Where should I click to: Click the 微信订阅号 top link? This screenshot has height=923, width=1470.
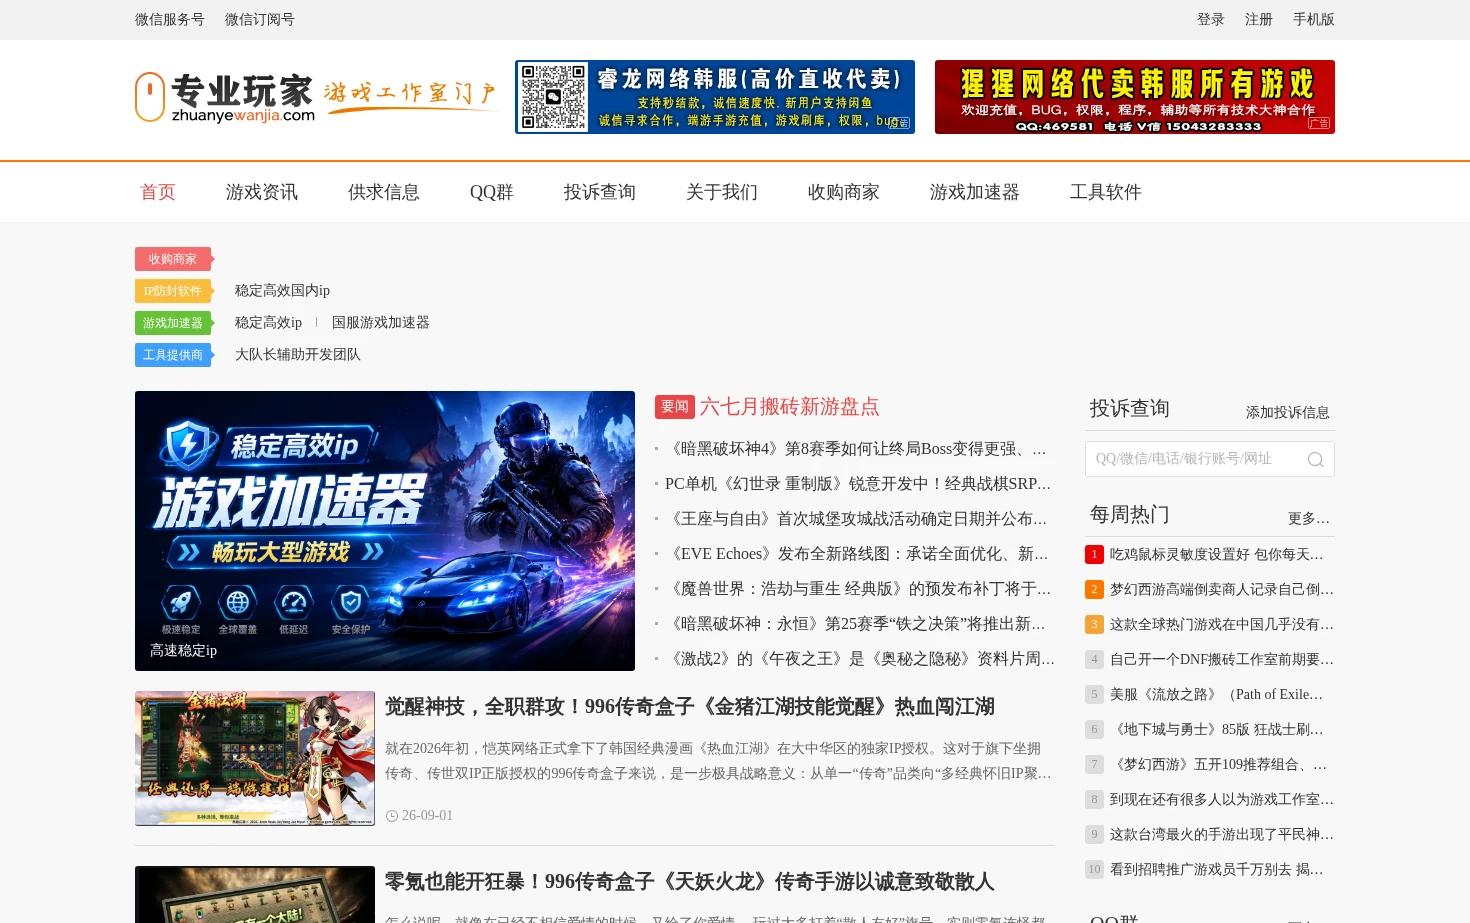pyautogui.click(x=260, y=19)
